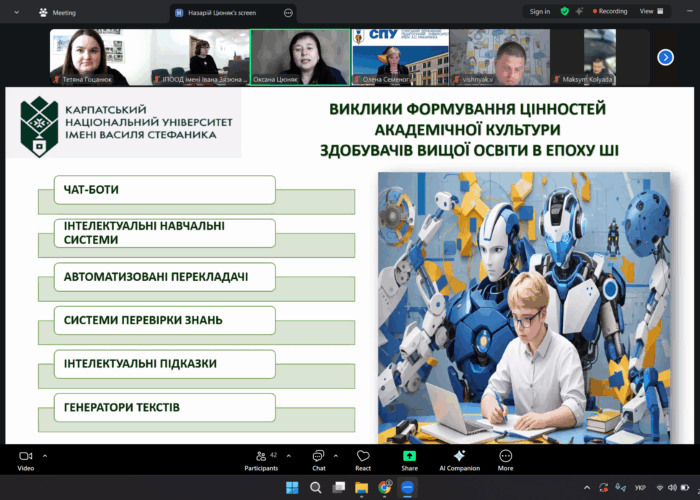
Task: Open the View layout menu
Action: pyautogui.click(x=649, y=11)
